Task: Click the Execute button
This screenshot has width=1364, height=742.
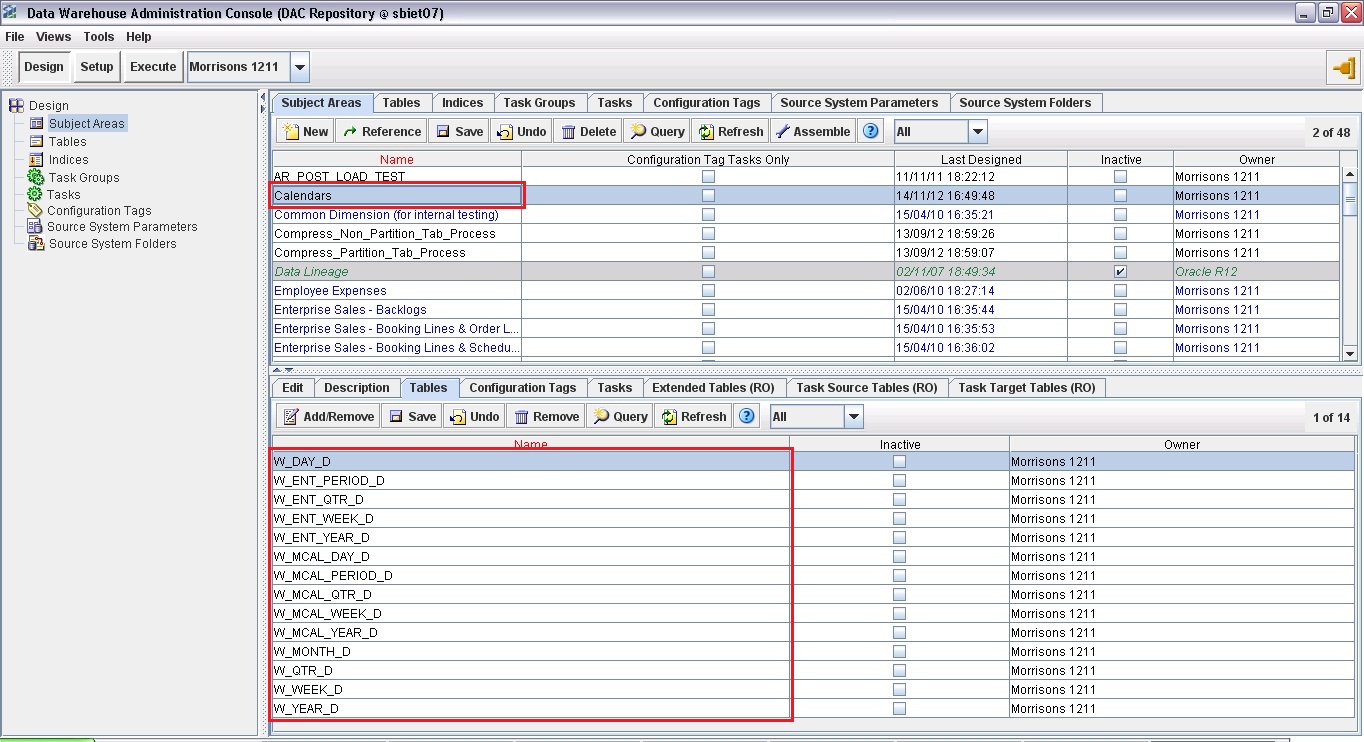Action: point(152,66)
